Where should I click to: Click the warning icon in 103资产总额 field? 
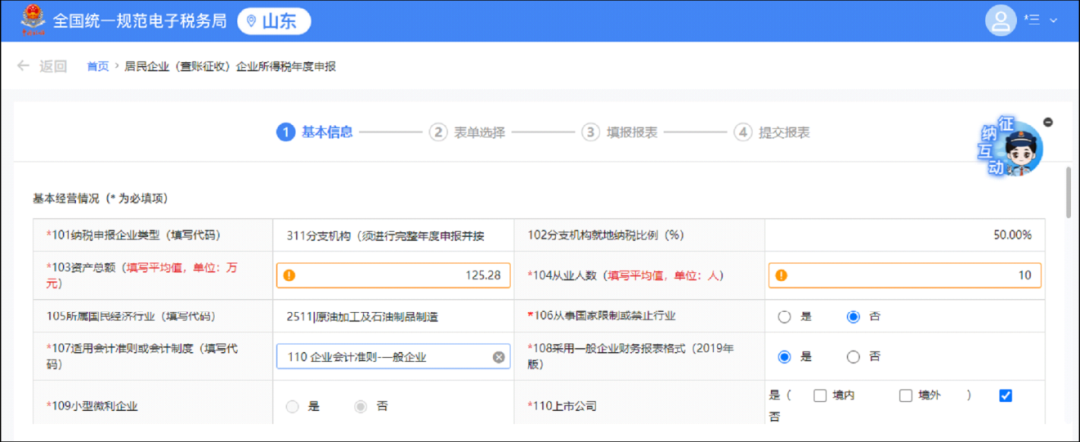click(289, 275)
